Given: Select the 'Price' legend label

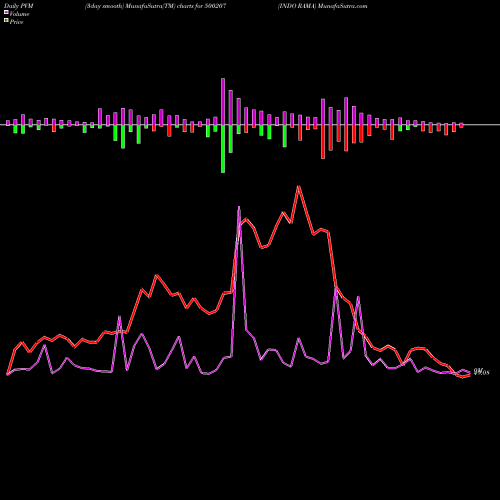Looking at the screenshot, I should tap(16, 22).
